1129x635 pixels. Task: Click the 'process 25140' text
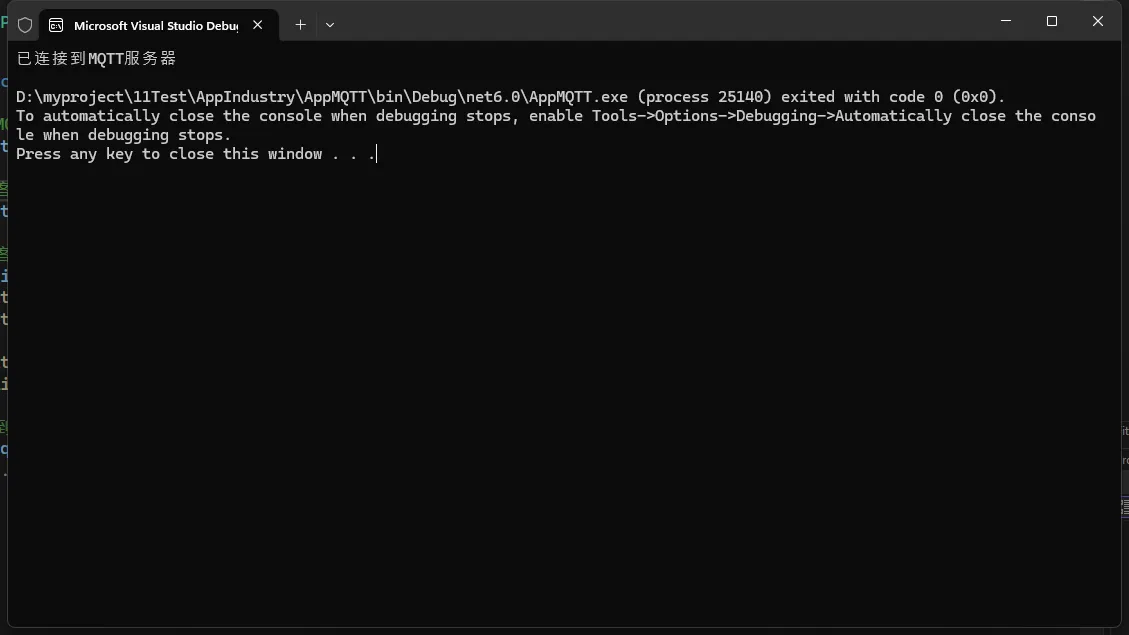coord(709,97)
